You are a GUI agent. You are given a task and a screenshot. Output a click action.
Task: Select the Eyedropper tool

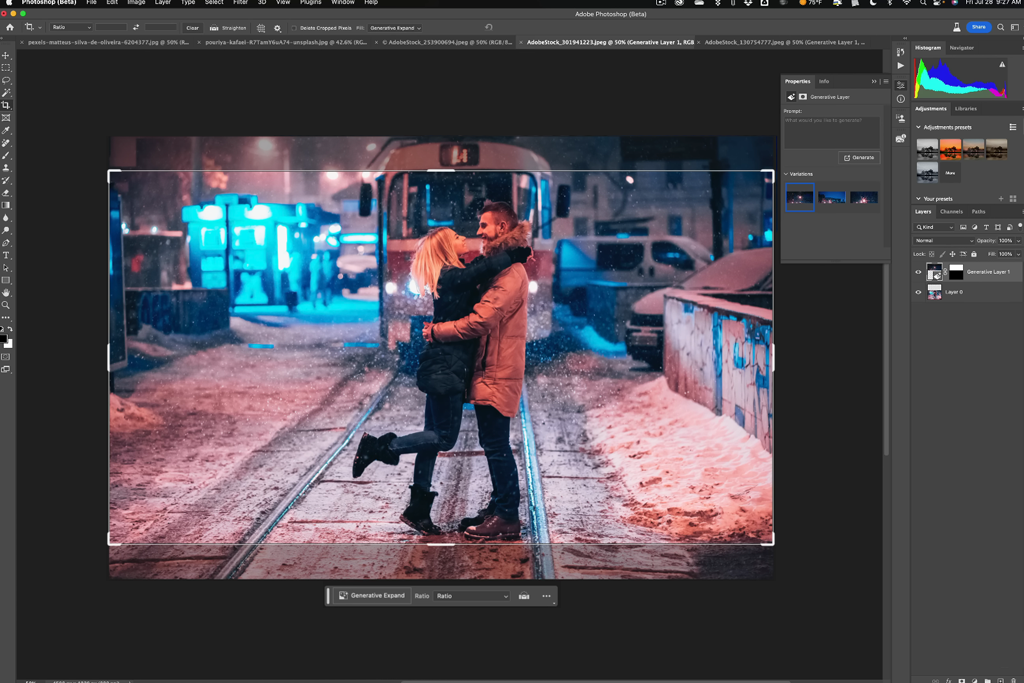[x=6, y=130]
